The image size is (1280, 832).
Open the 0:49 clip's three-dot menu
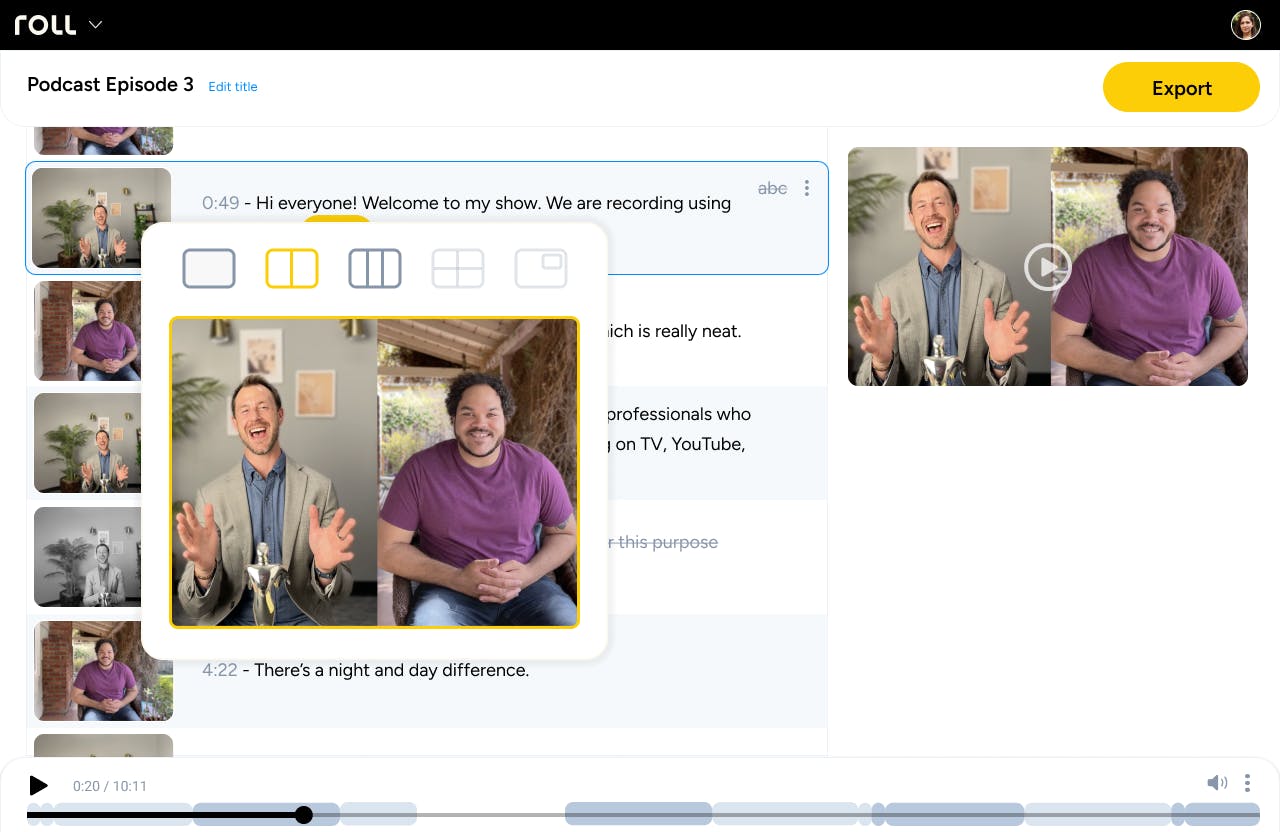[807, 188]
